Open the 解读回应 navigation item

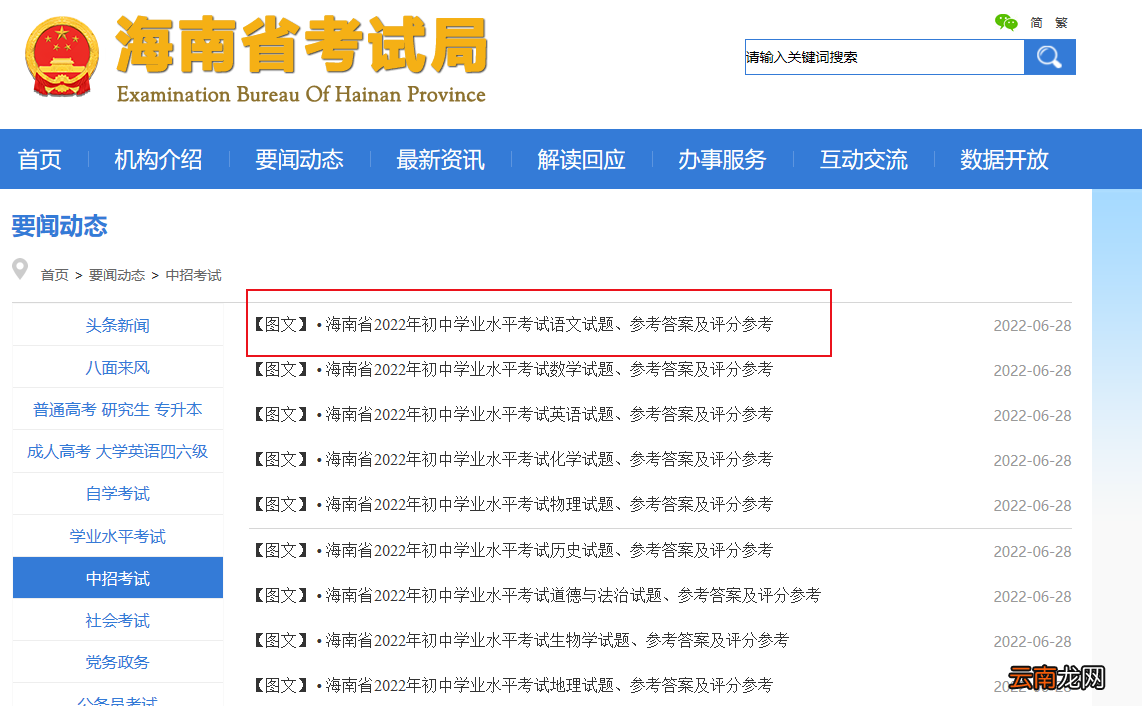click(x=581, y=160)
